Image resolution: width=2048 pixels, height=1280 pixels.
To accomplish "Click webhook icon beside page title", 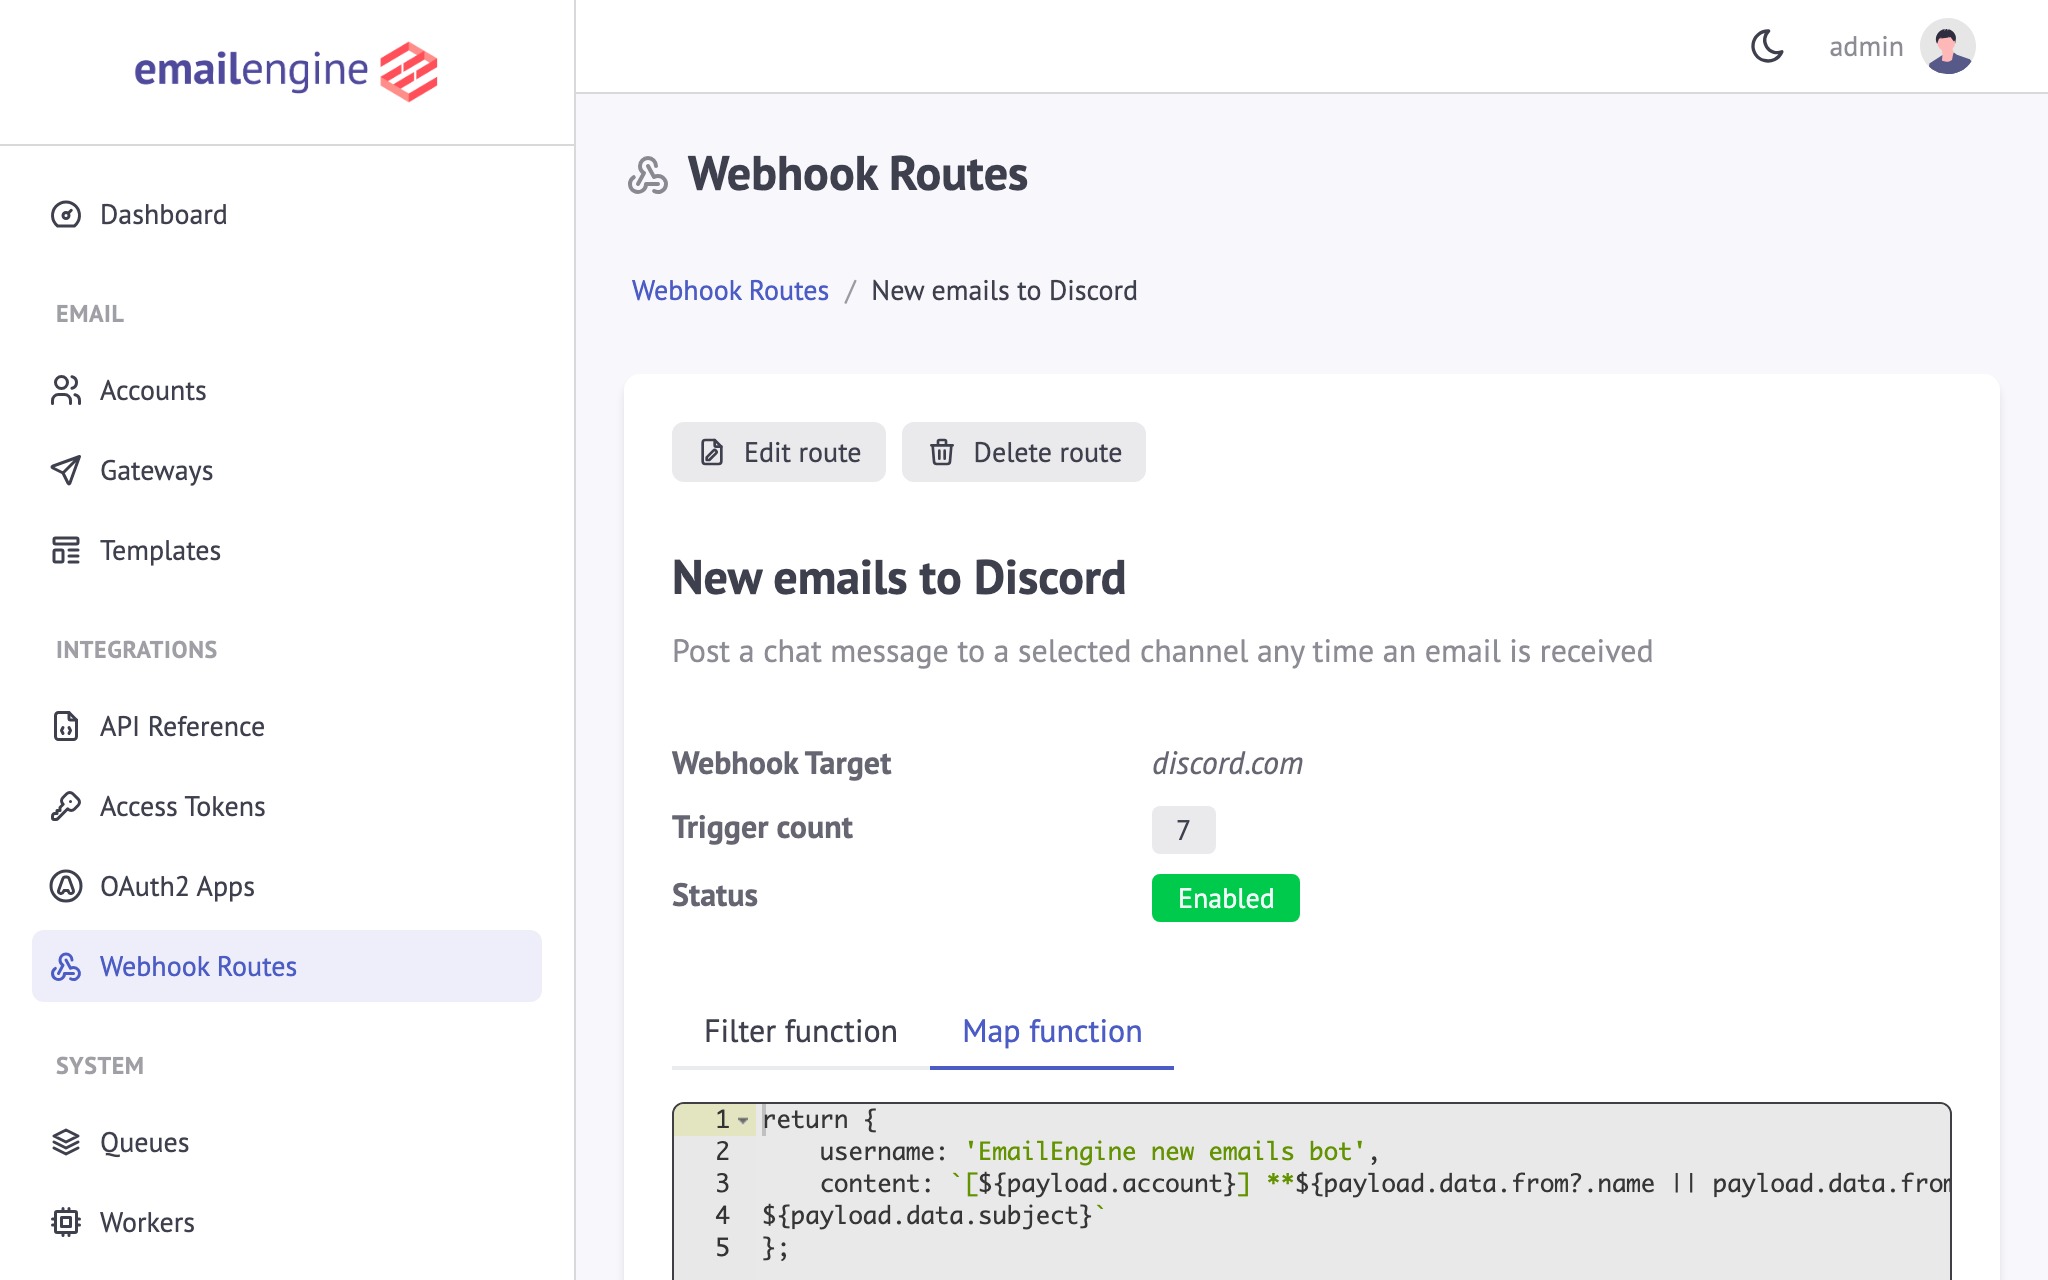I will [648, 175].
